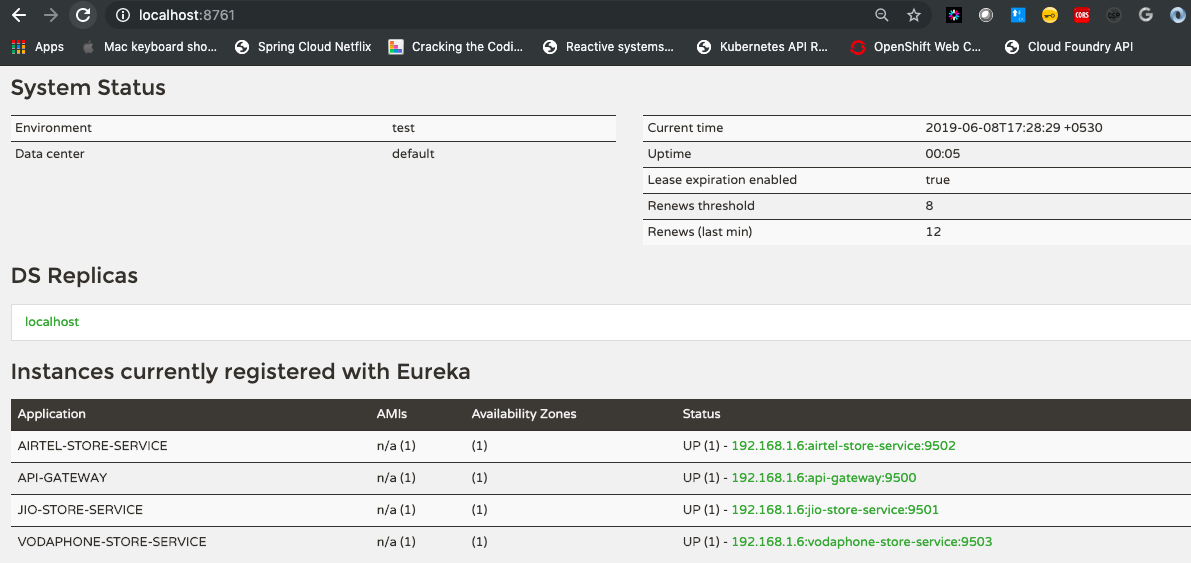
Task: Open the colorful starburst extension icon
Action: pos(953,14)
